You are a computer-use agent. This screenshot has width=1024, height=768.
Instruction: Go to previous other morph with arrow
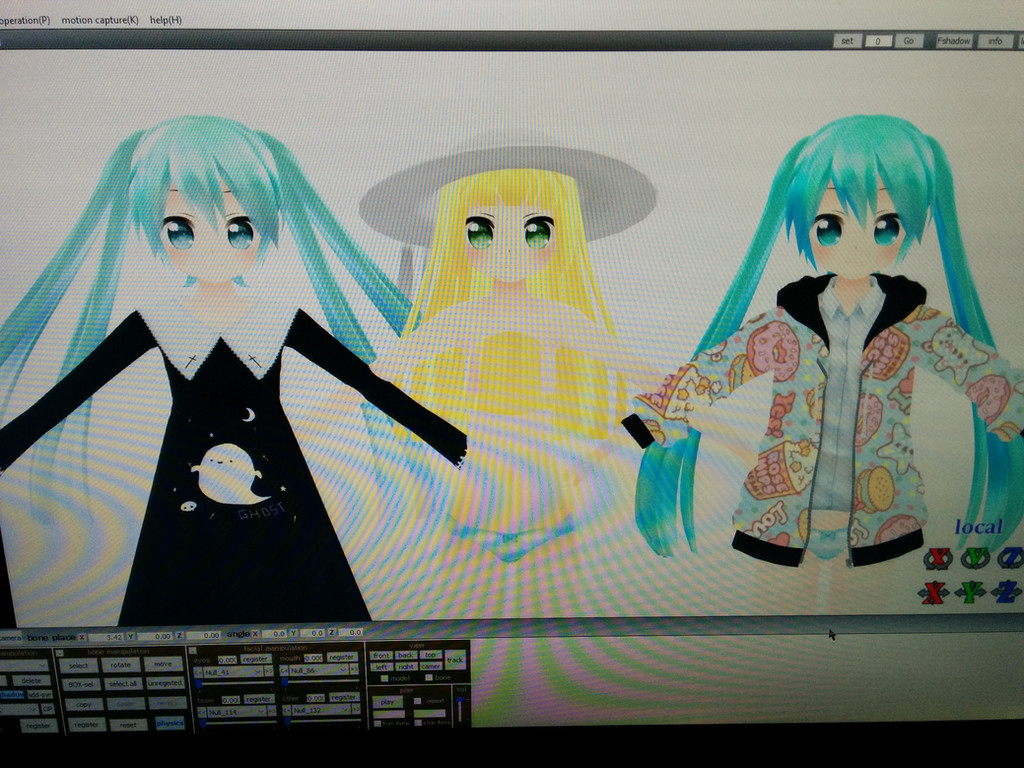coord(287,710)
